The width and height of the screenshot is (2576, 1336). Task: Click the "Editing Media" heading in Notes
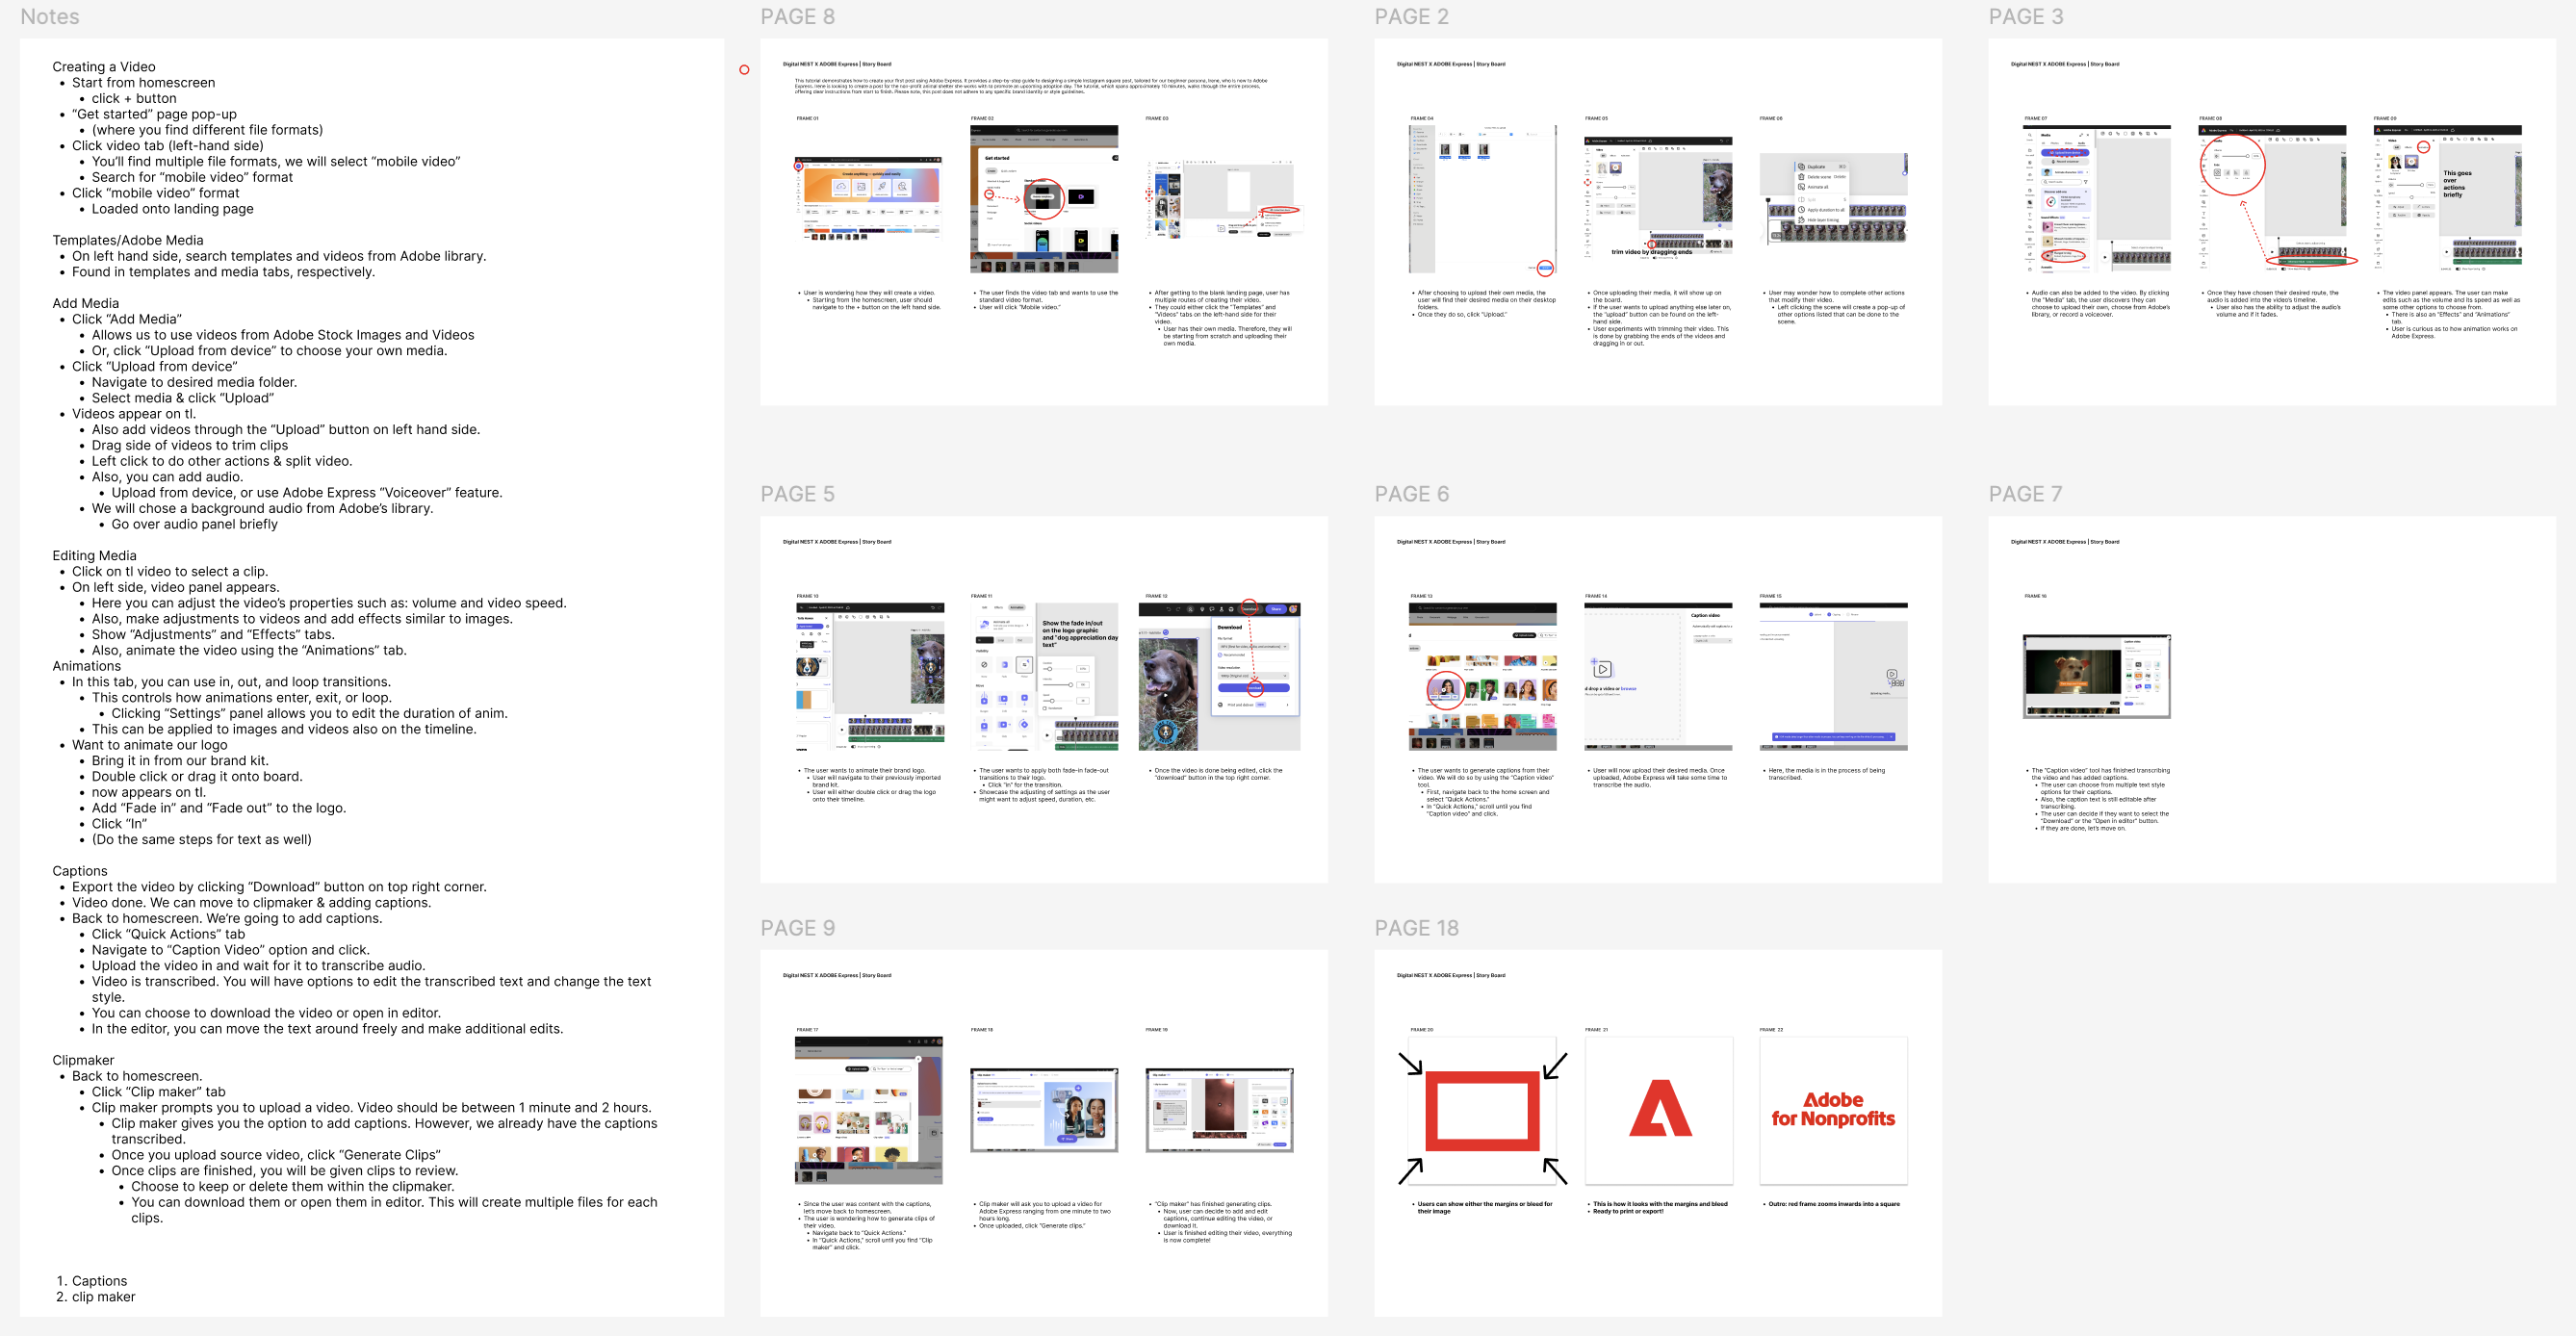click(x=94, y=555)
